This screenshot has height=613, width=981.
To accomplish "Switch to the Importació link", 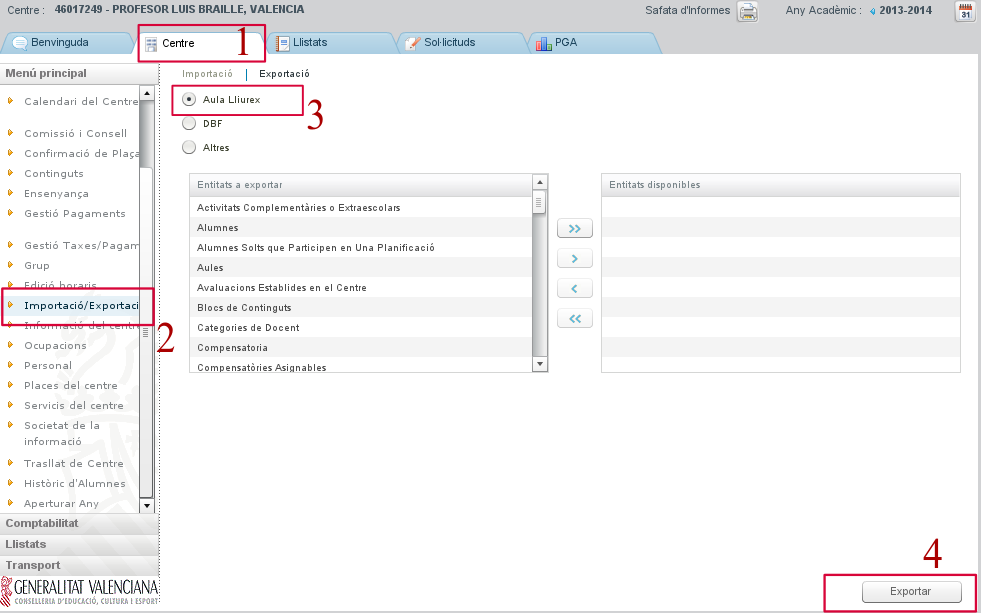I will 207,74.
